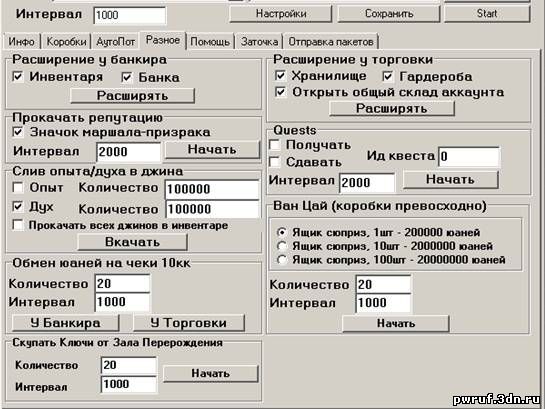Uncheck the Инвентаря checkbox
This screenshot has height=409, width=545.
[x=18, y=76]
